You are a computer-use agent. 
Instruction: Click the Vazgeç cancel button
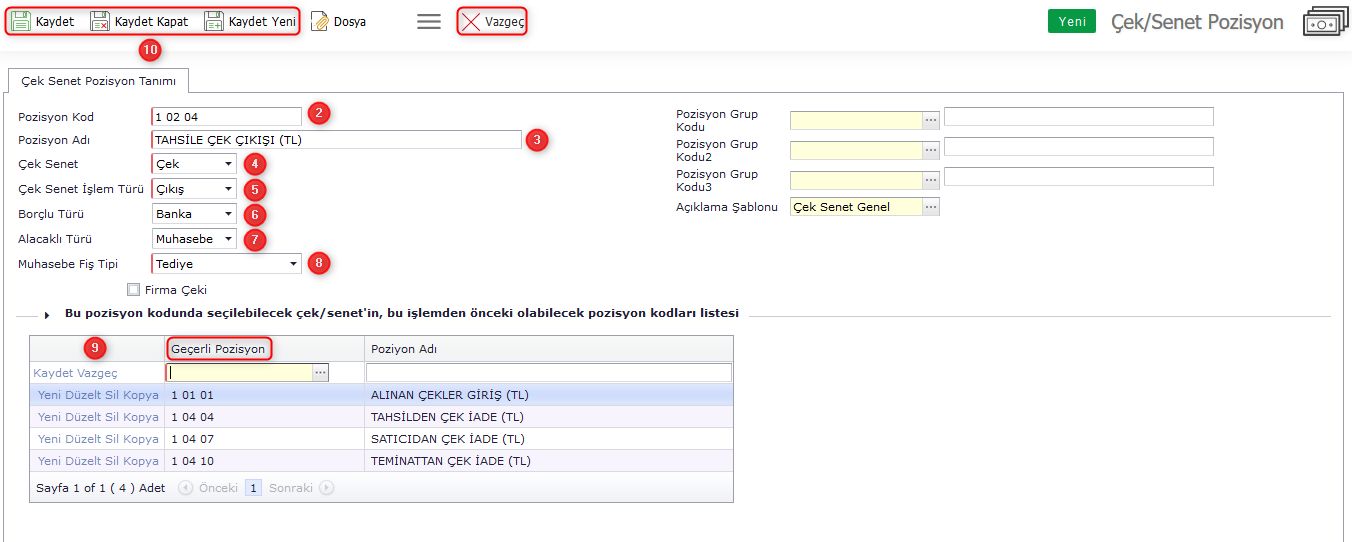pyautogui.click(x=492, y=21)
